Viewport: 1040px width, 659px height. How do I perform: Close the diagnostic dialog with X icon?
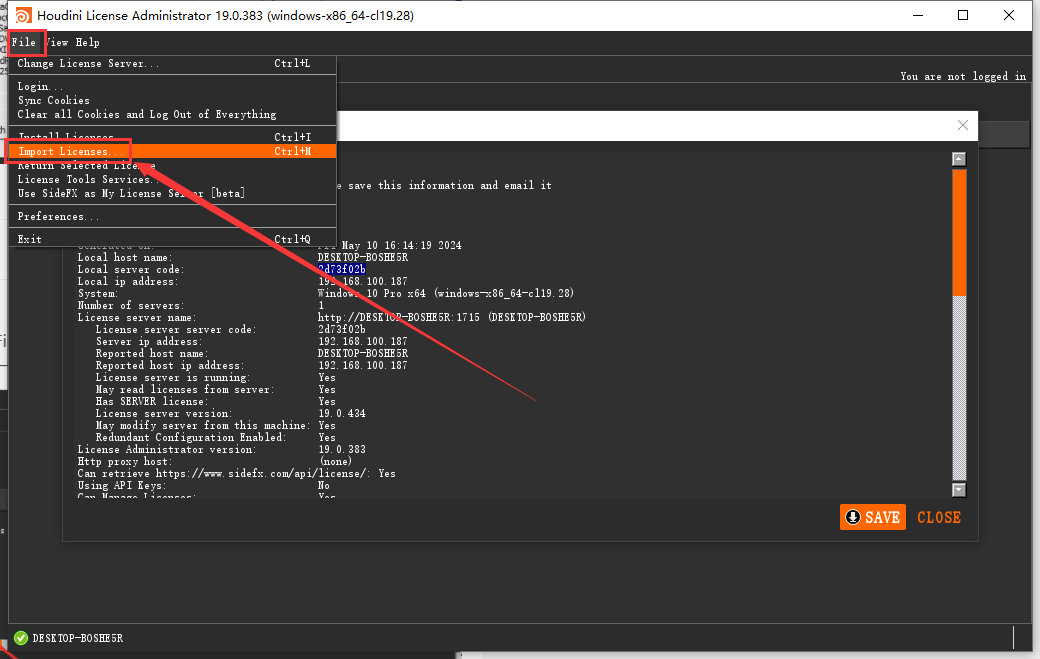click(962, 125)
